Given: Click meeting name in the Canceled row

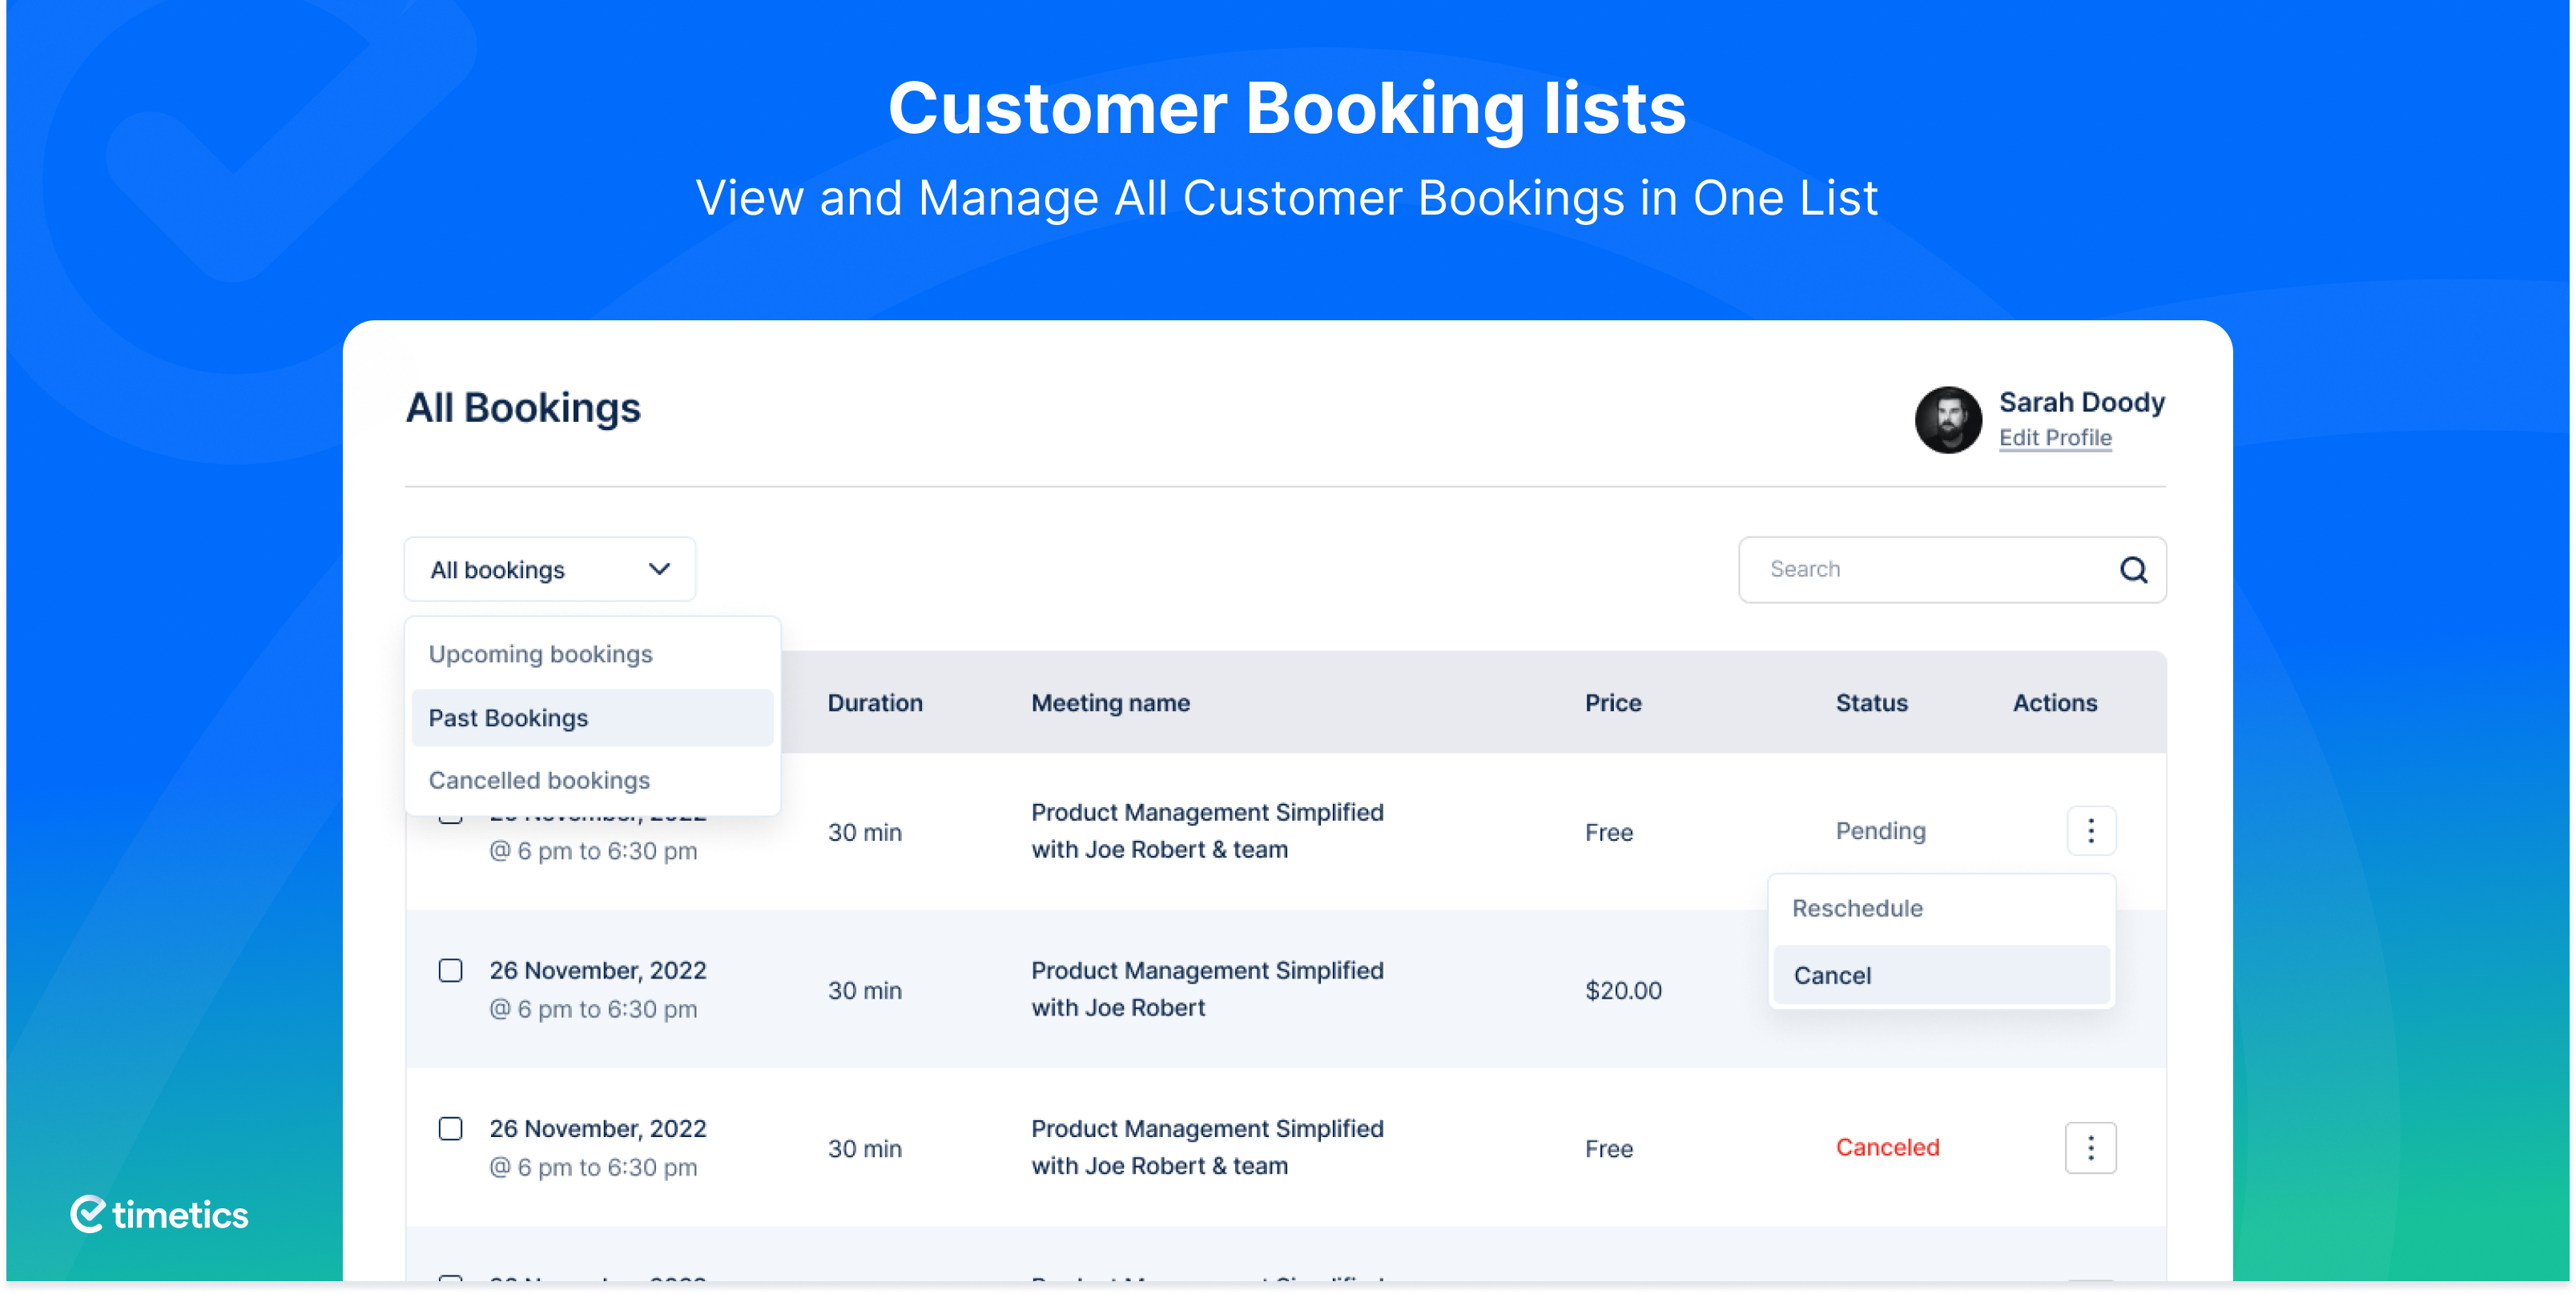Looking at the screenshot, I should pos(1207,1147).
